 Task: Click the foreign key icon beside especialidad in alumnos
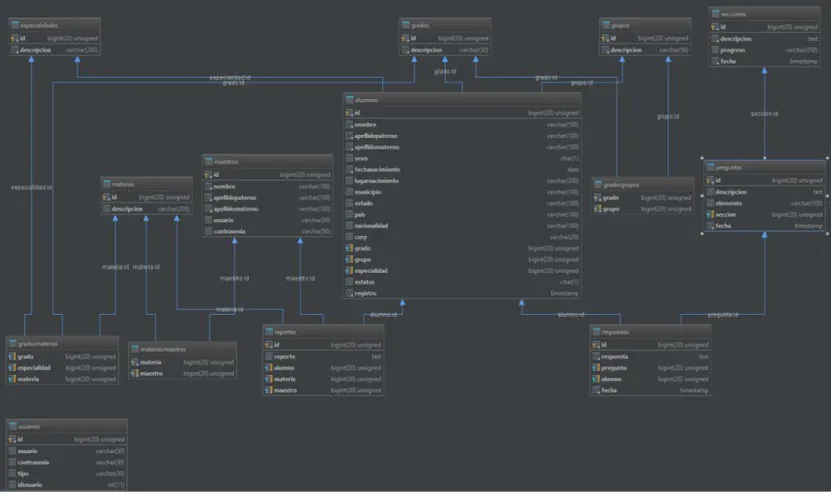coord(349,271)
